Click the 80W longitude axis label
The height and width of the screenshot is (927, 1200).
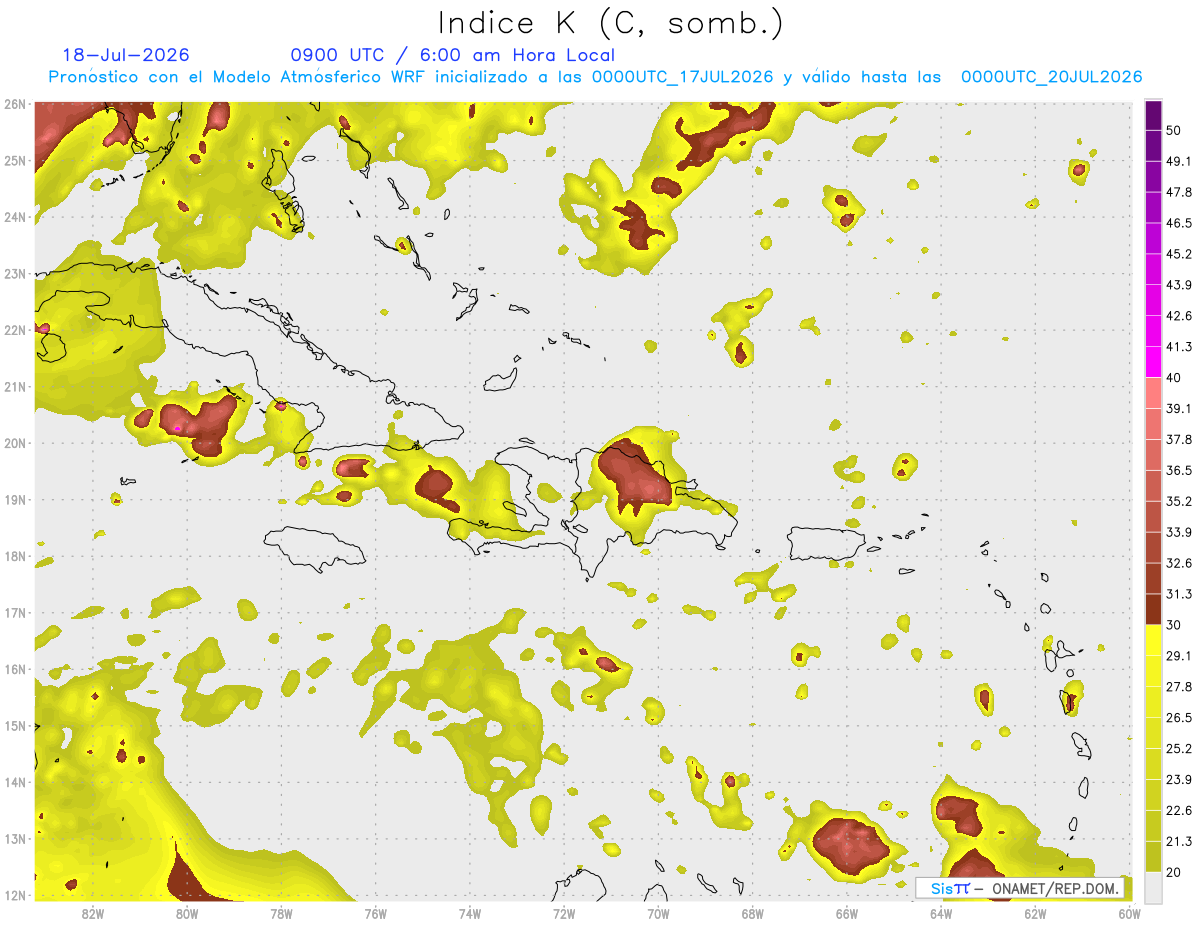[187, 913]
